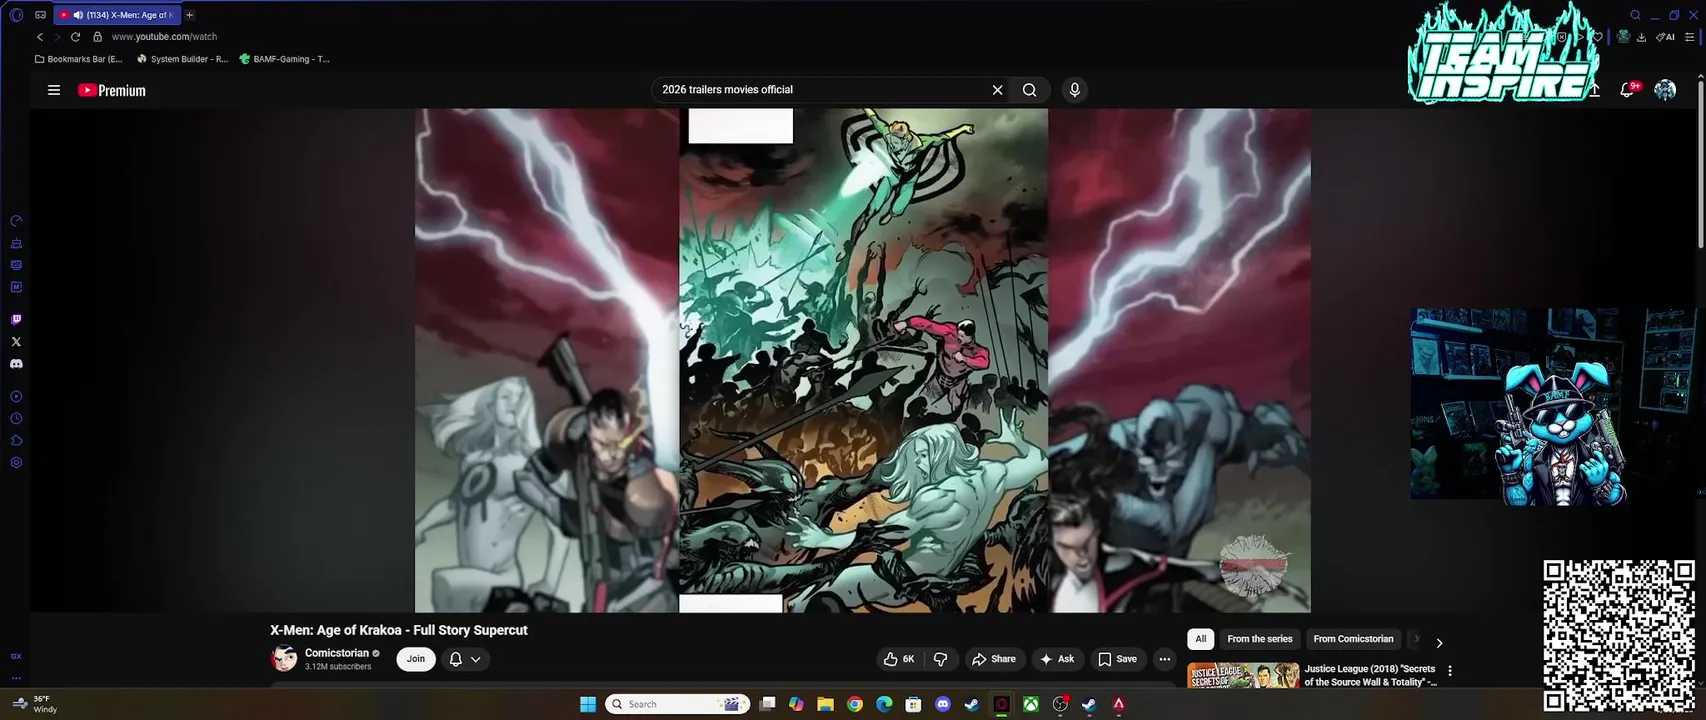Select the From the series chip
The height and width of the screenshot is (720, 1706).
1260,639
